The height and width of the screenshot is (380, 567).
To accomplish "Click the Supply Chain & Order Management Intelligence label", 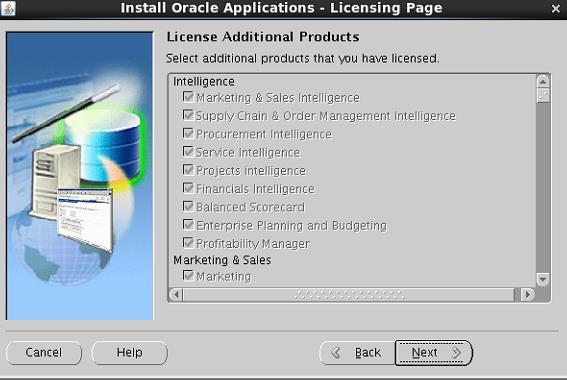I will pos(326,116).
